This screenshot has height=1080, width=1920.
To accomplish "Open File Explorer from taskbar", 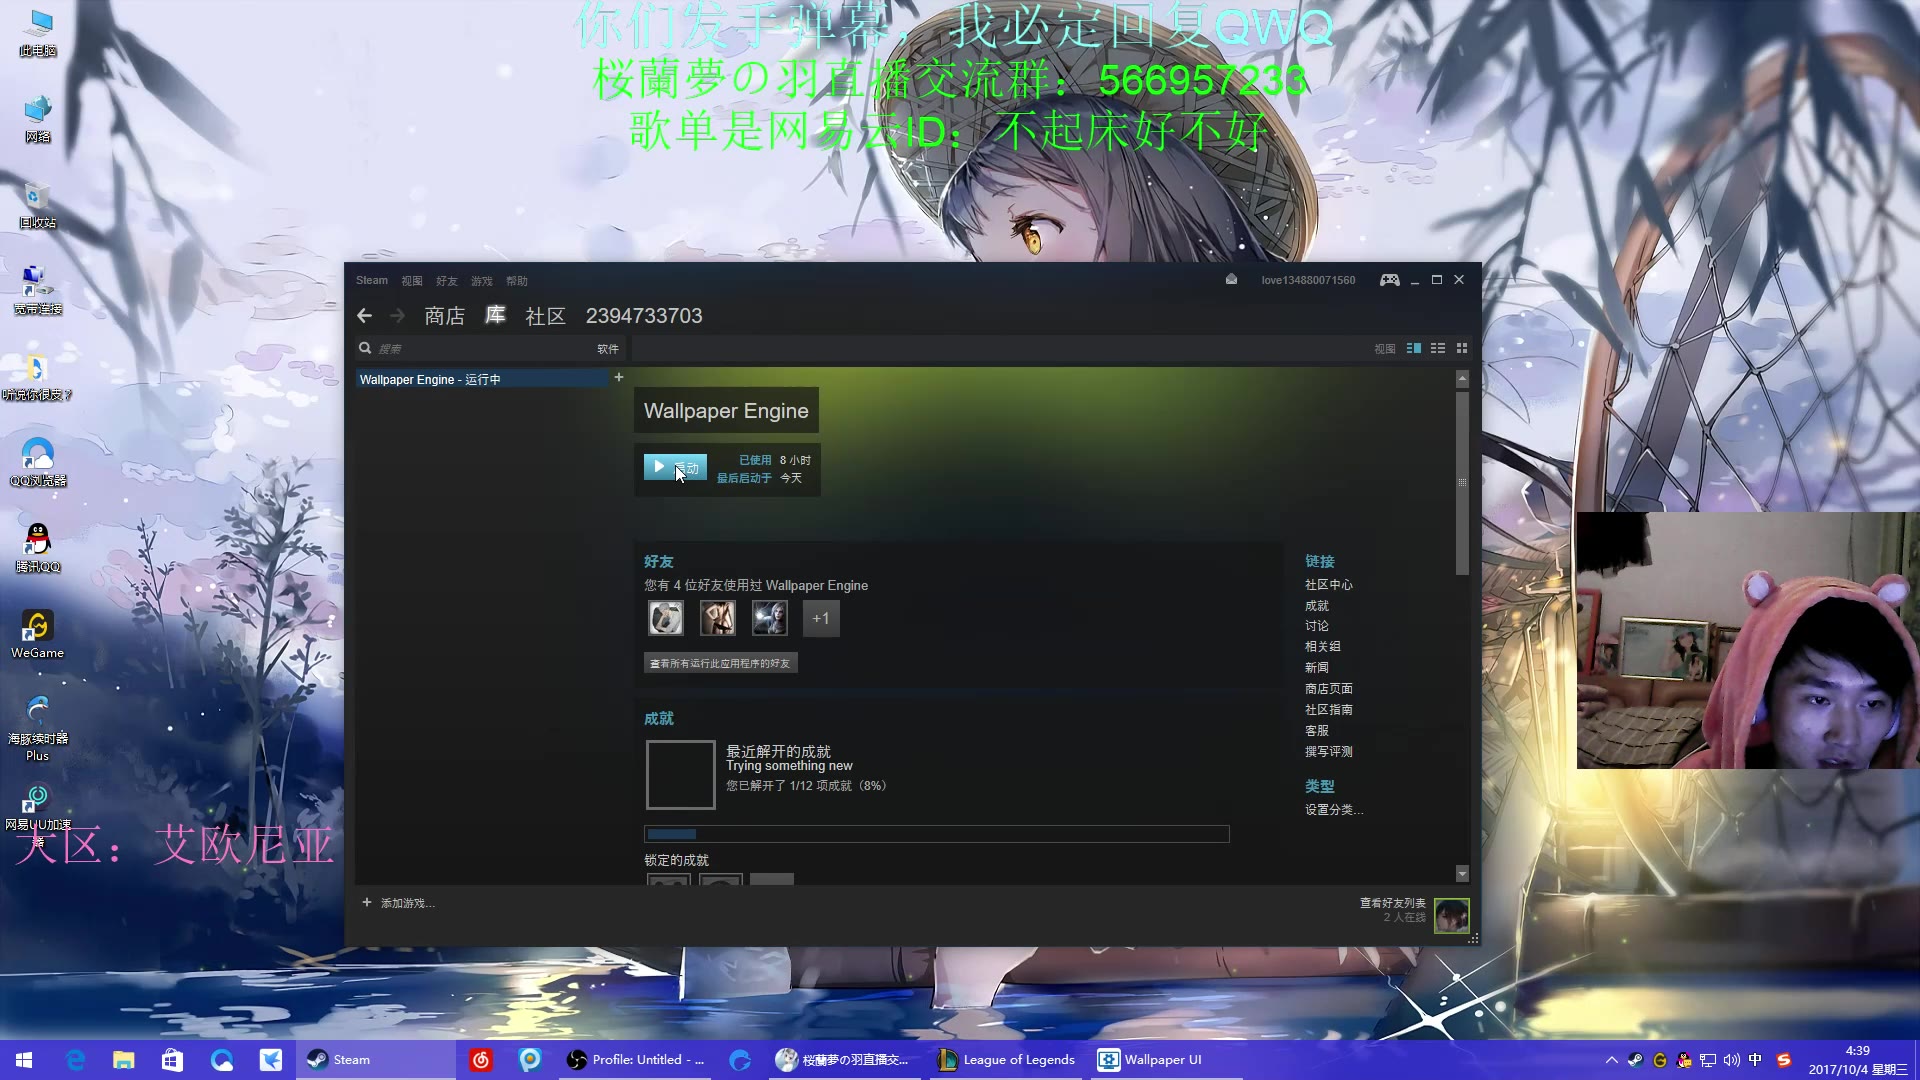I will click(123, 1060).
